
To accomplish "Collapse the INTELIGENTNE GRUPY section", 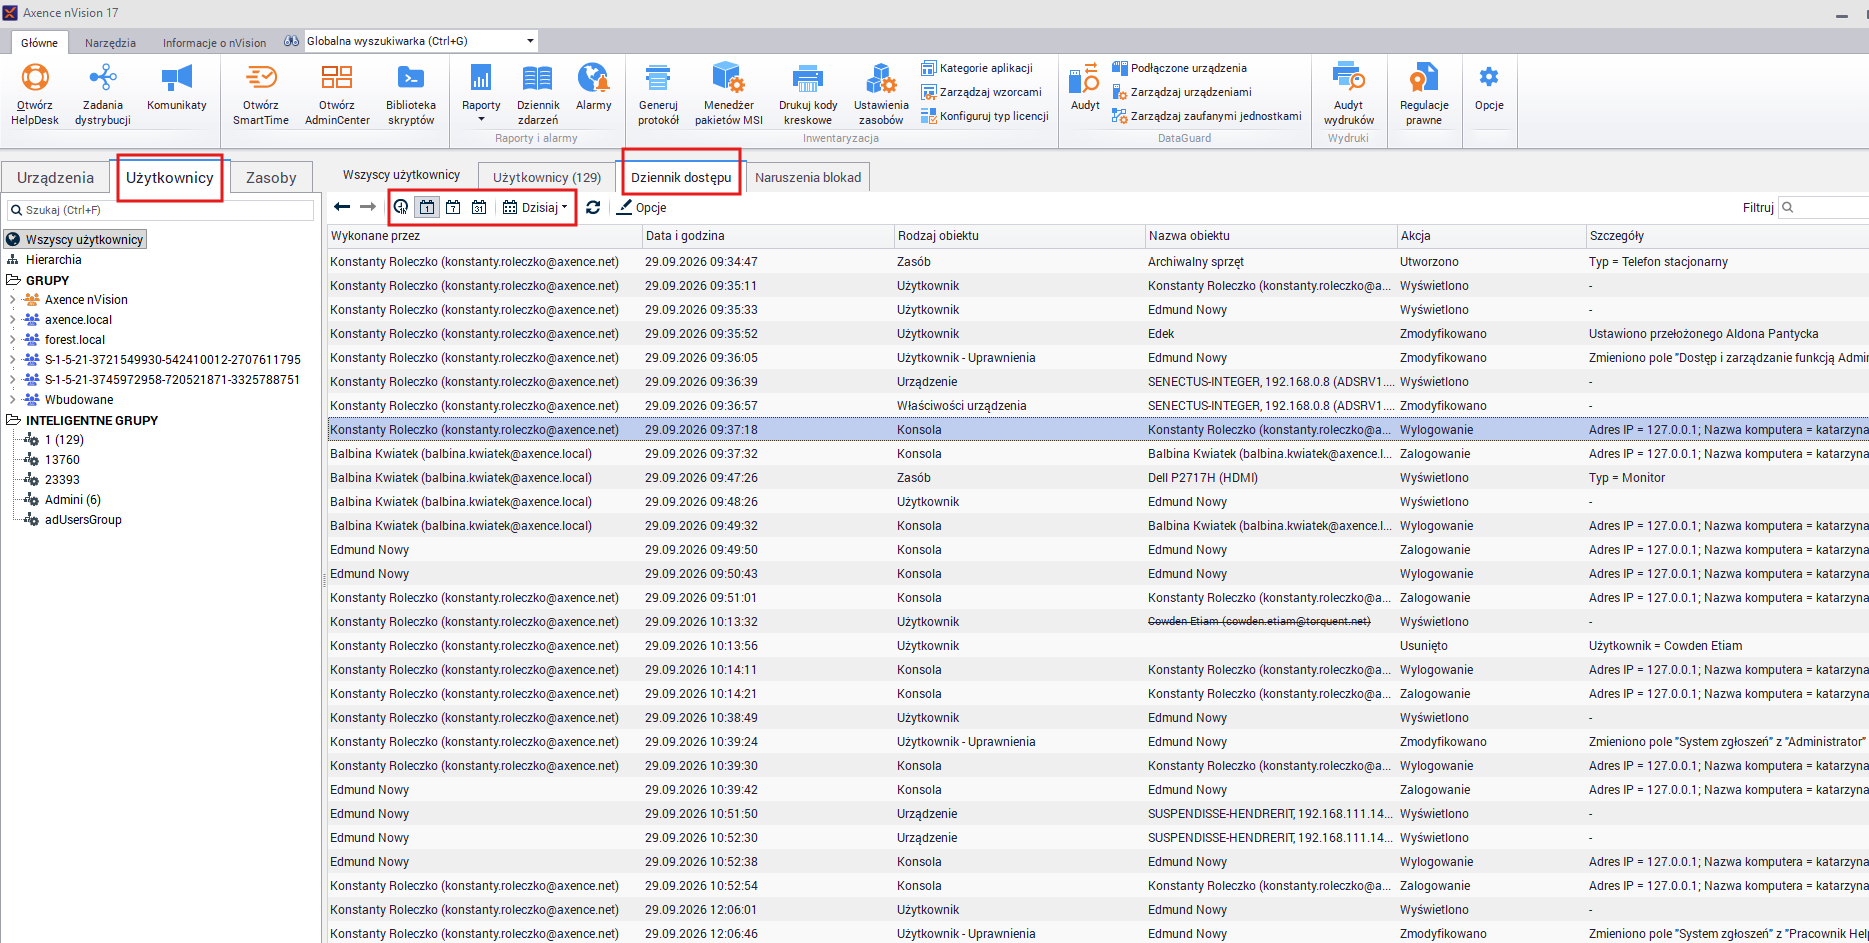I will tap(14, 421).
